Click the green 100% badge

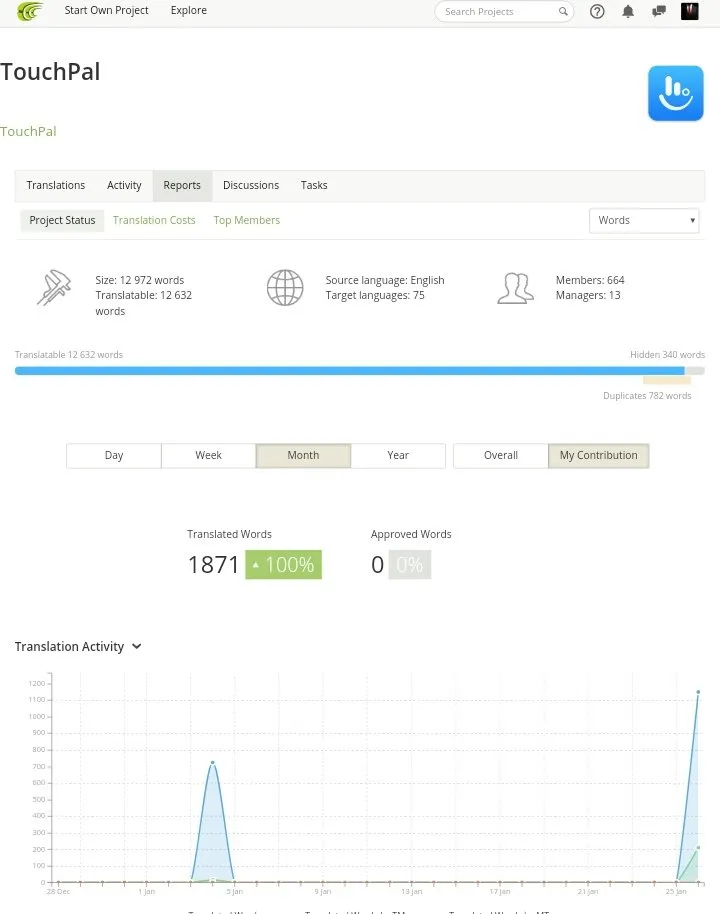283,564
